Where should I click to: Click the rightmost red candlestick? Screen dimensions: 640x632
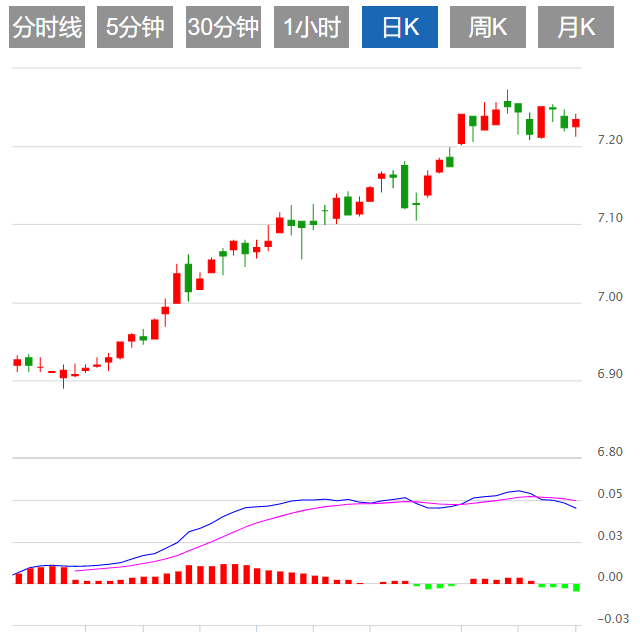click(x=576, y=123)
